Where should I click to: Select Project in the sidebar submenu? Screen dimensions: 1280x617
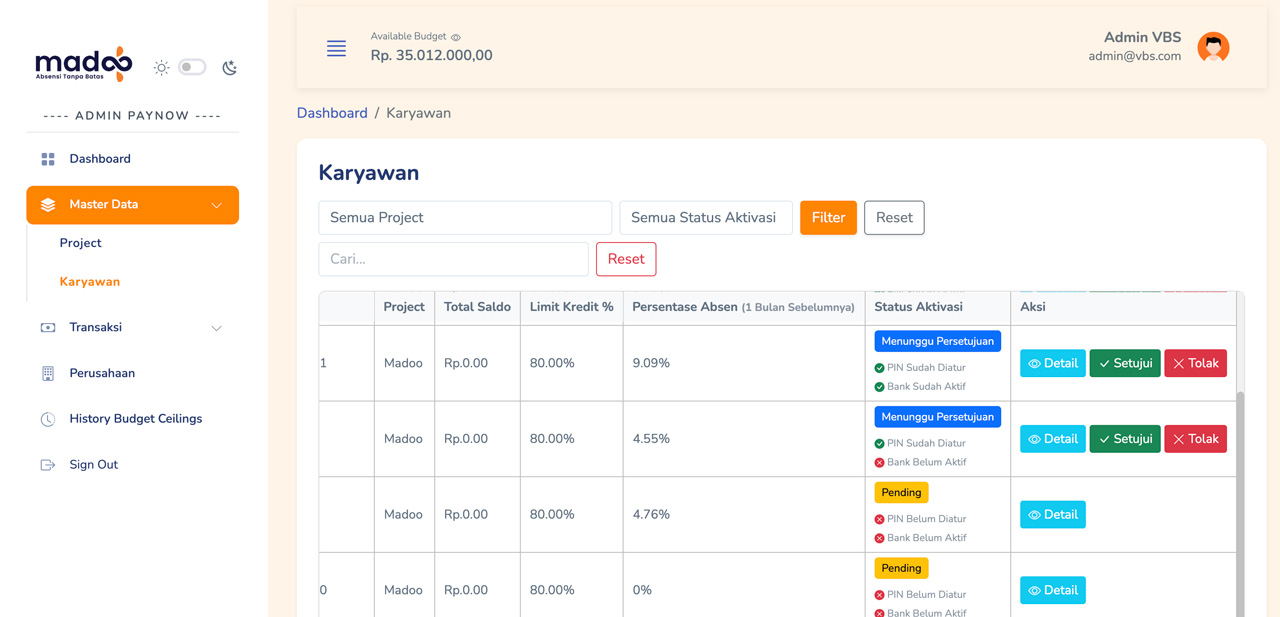click(81, 243)
